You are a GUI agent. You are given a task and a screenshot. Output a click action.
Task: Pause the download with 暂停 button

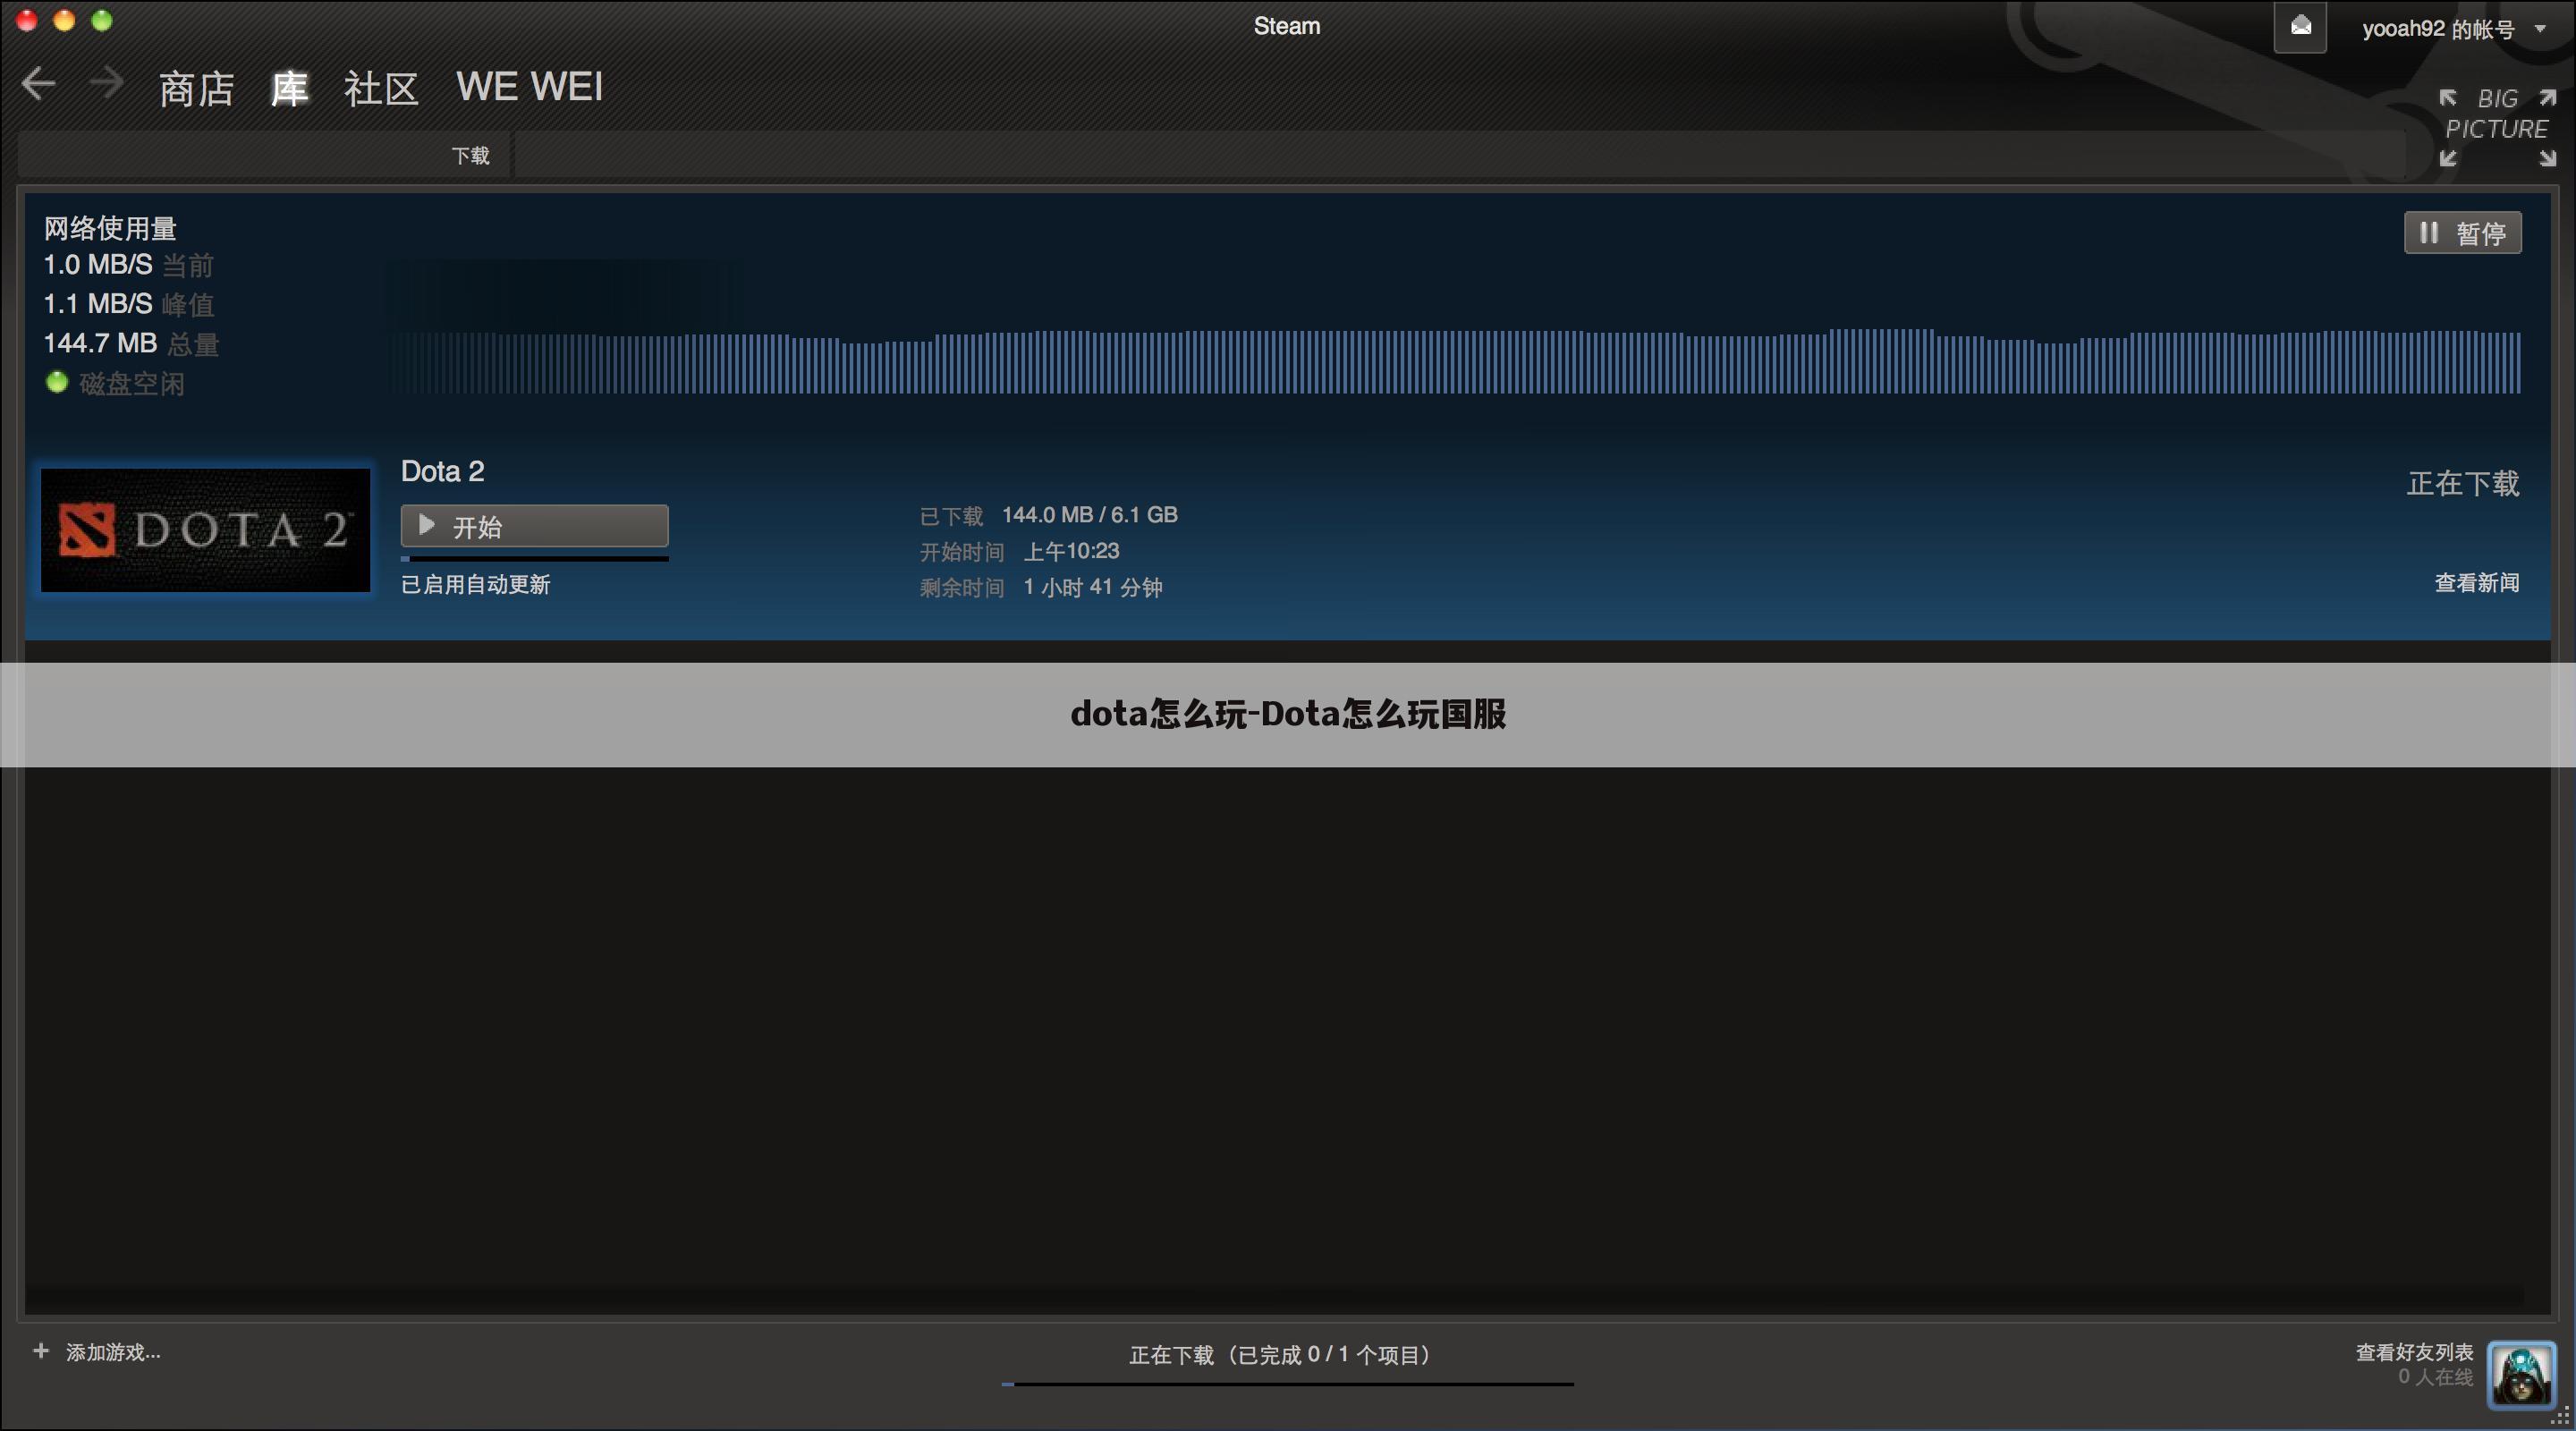2462,233
